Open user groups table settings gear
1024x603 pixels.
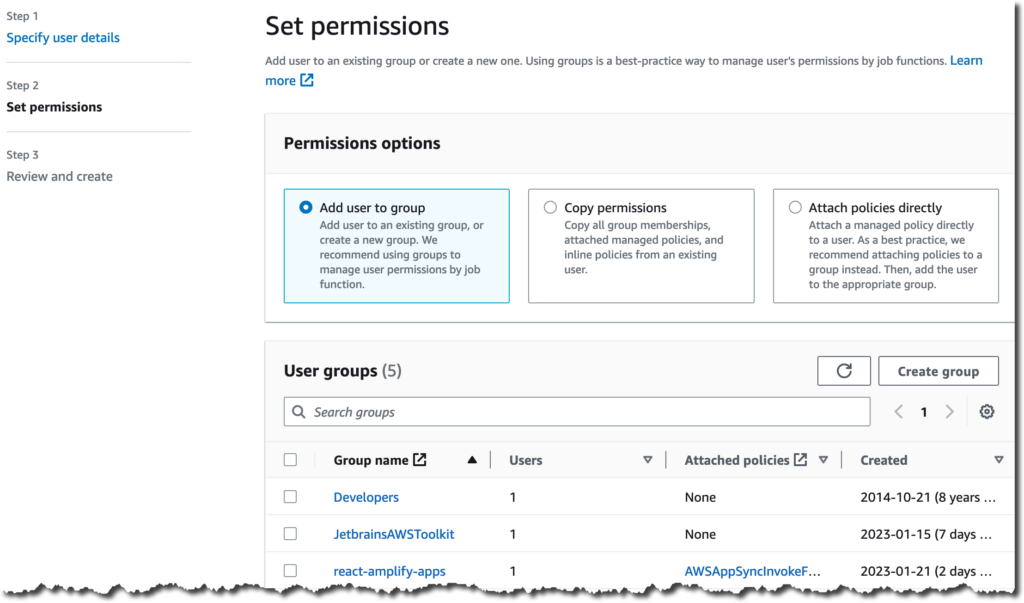[987, 412]
